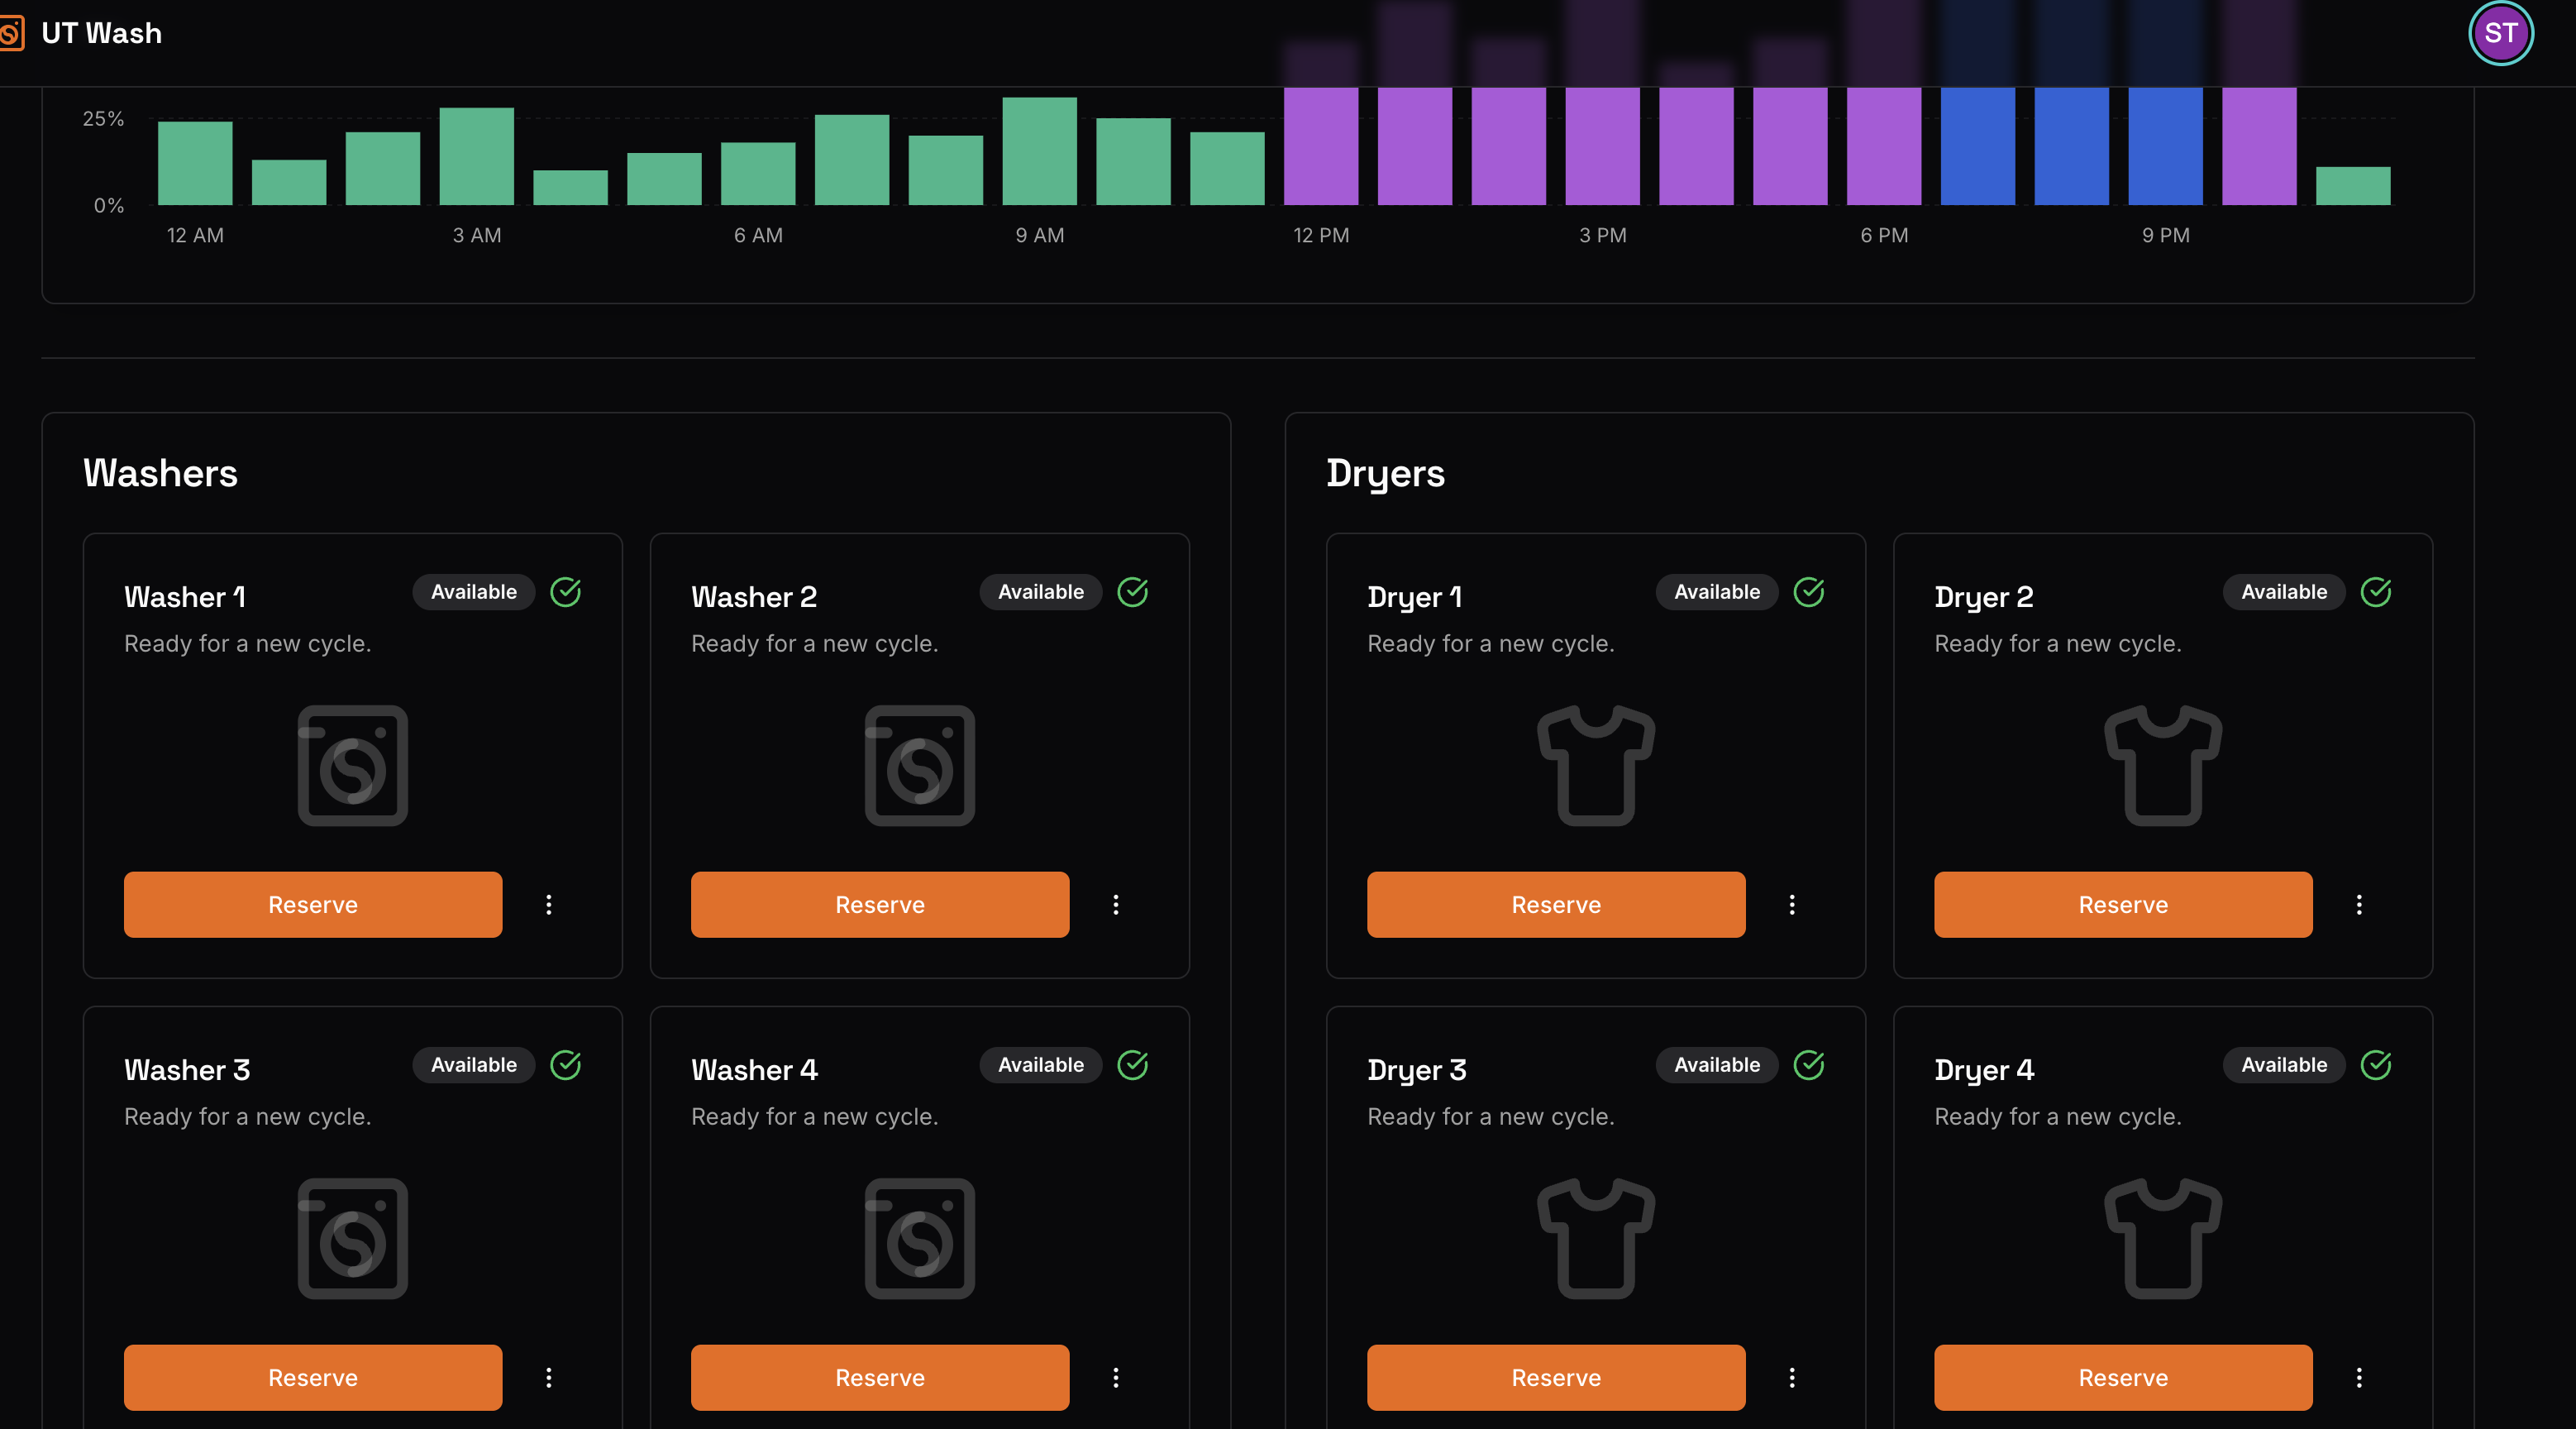The height and width of the screenshot is (1429, 2576).
Task: Click Washer 3 green checkmark status icon
Action: click(x=565, y=1065)
